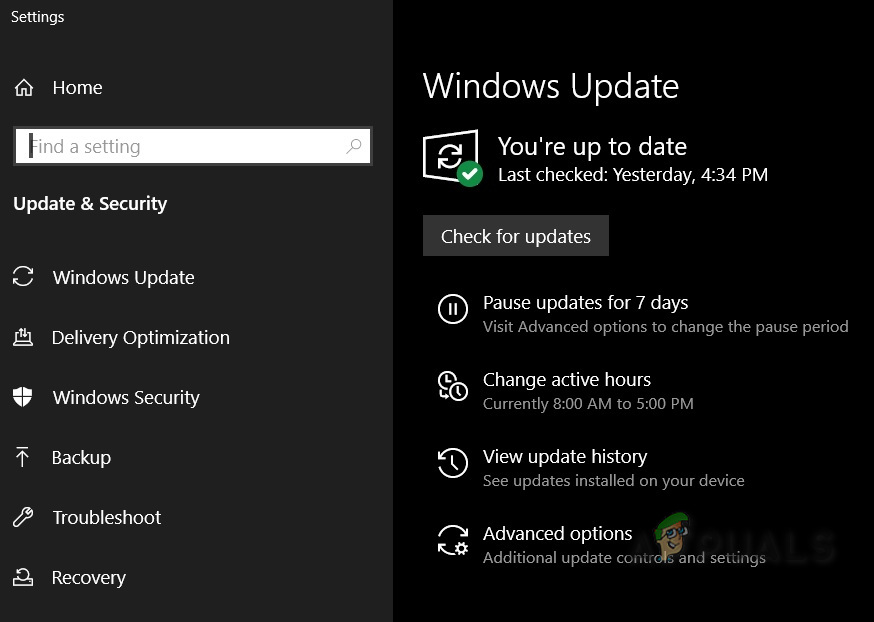
Task: Click the View update history clock icon
Action: pyautogui.click(x=453, y=463)
